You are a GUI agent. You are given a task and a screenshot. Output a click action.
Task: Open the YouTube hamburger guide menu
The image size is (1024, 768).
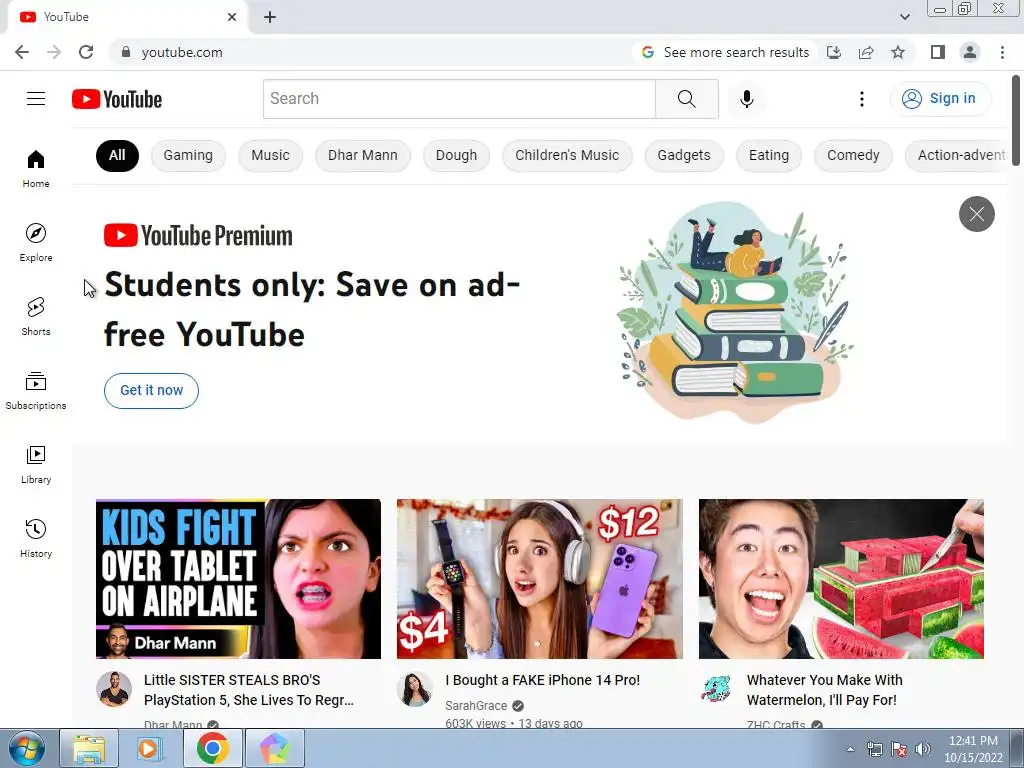click(36, 99)
